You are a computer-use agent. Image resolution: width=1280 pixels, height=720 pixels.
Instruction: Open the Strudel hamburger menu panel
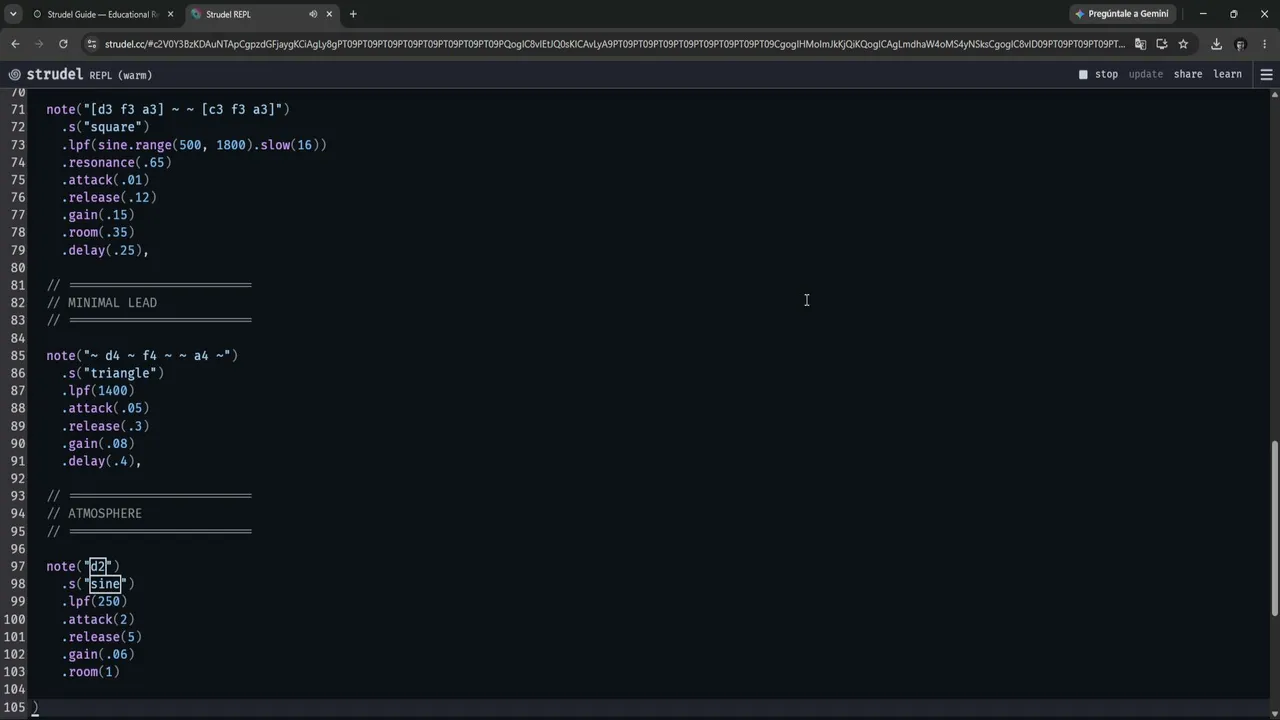(x=1266, y=74)
